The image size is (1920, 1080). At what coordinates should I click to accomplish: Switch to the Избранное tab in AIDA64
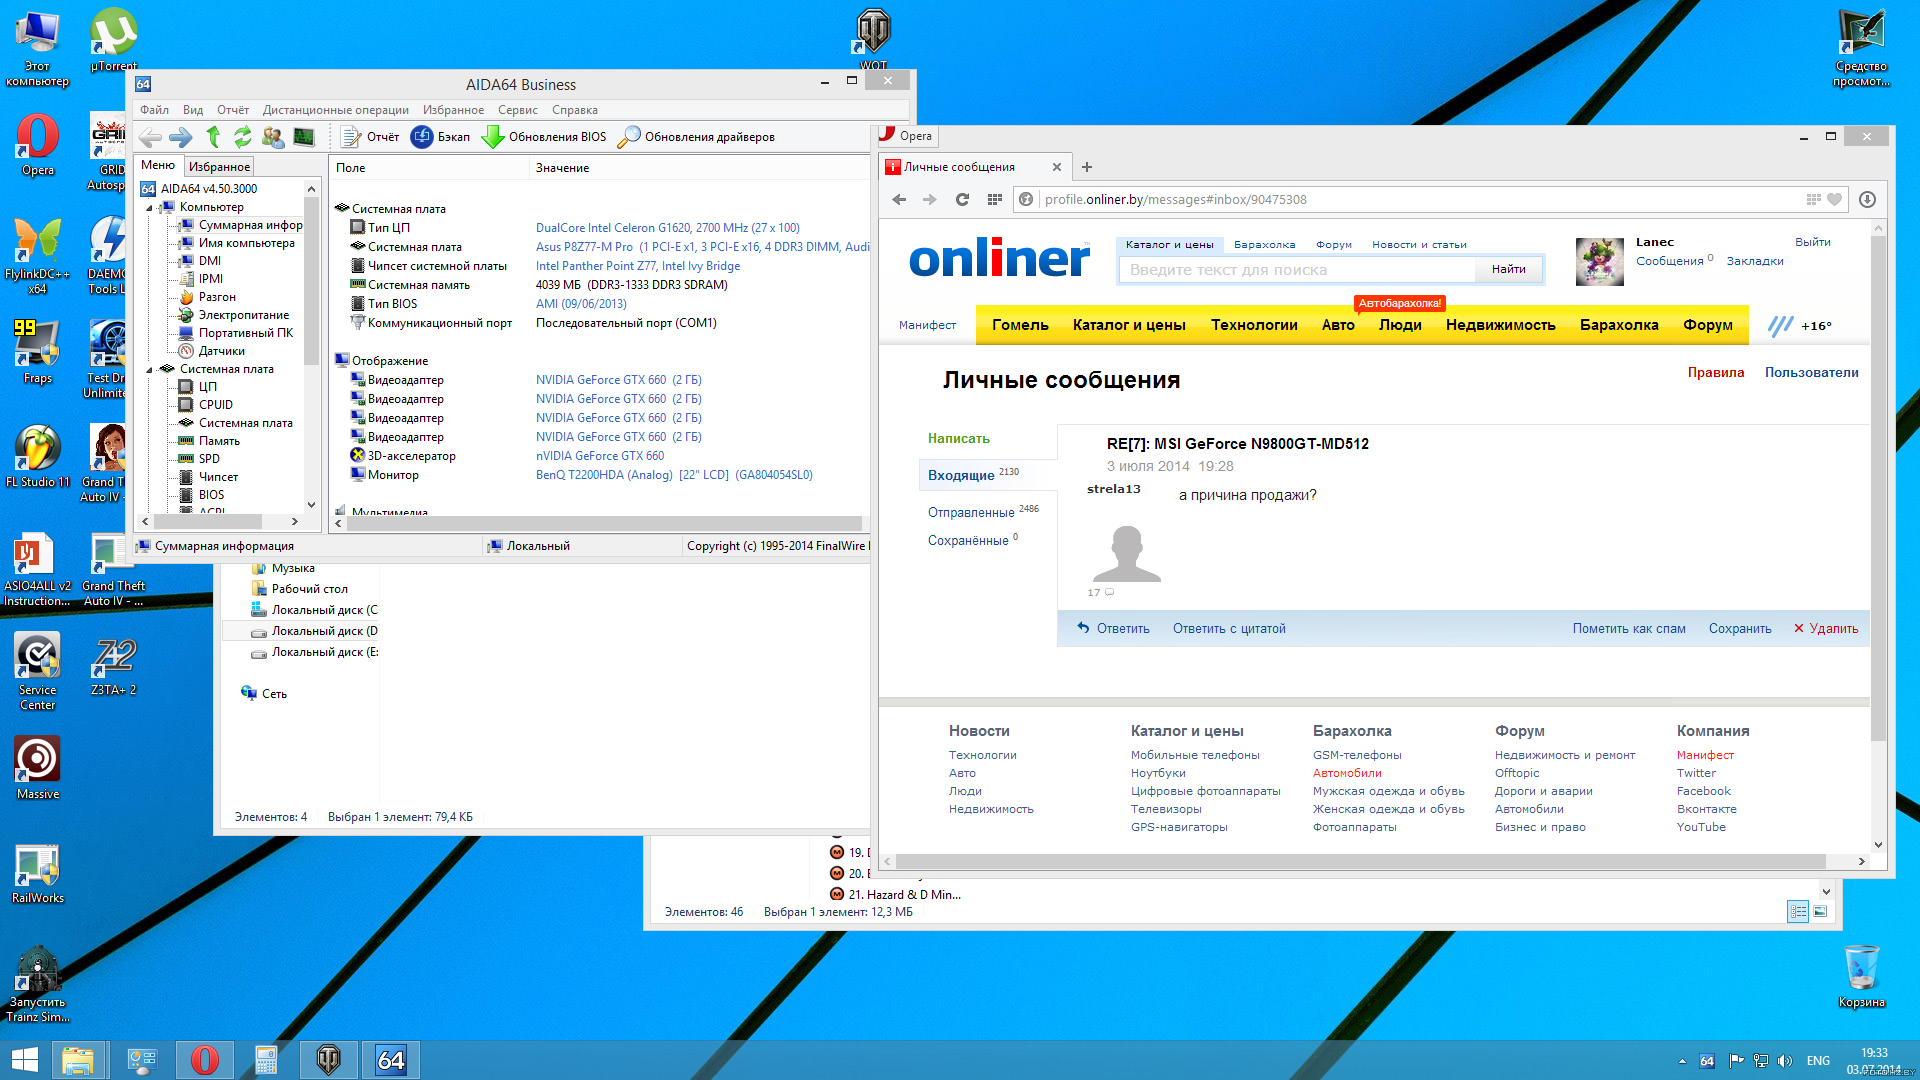click(219, 167)
